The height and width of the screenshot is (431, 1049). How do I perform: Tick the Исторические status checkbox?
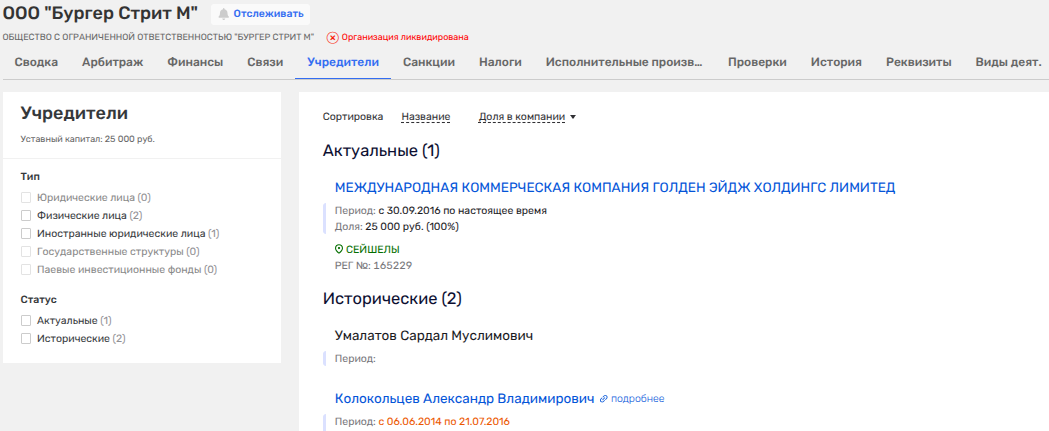coord(26,339)
